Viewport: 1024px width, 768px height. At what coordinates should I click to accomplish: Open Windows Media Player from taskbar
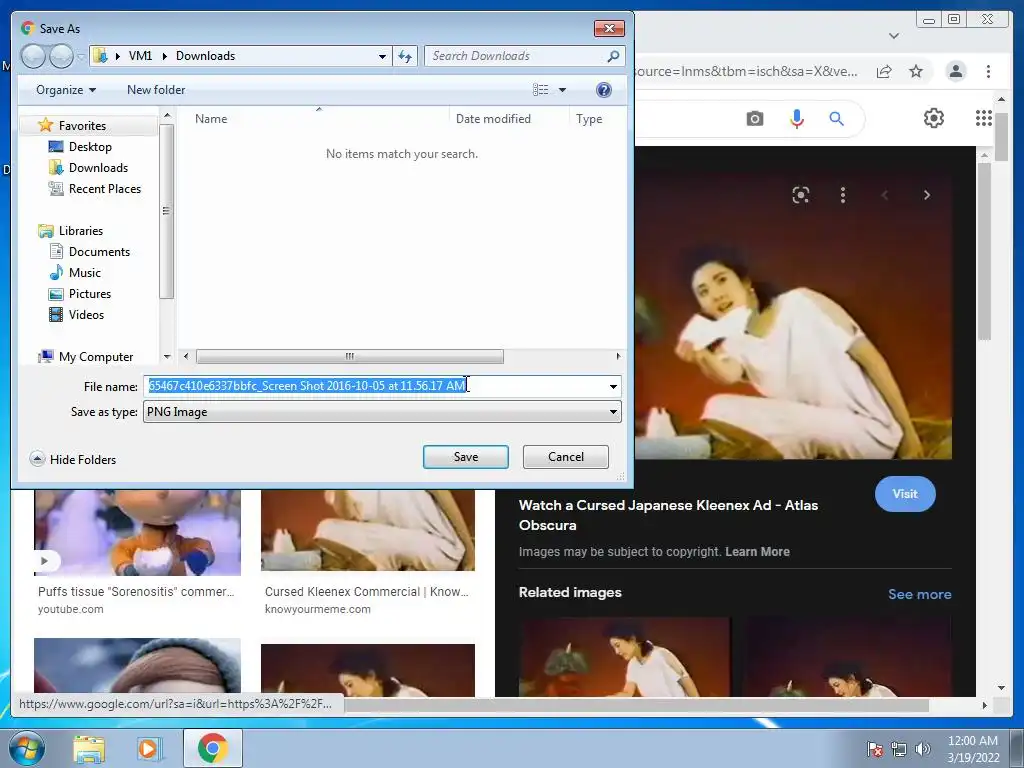(x=148, y=748)
